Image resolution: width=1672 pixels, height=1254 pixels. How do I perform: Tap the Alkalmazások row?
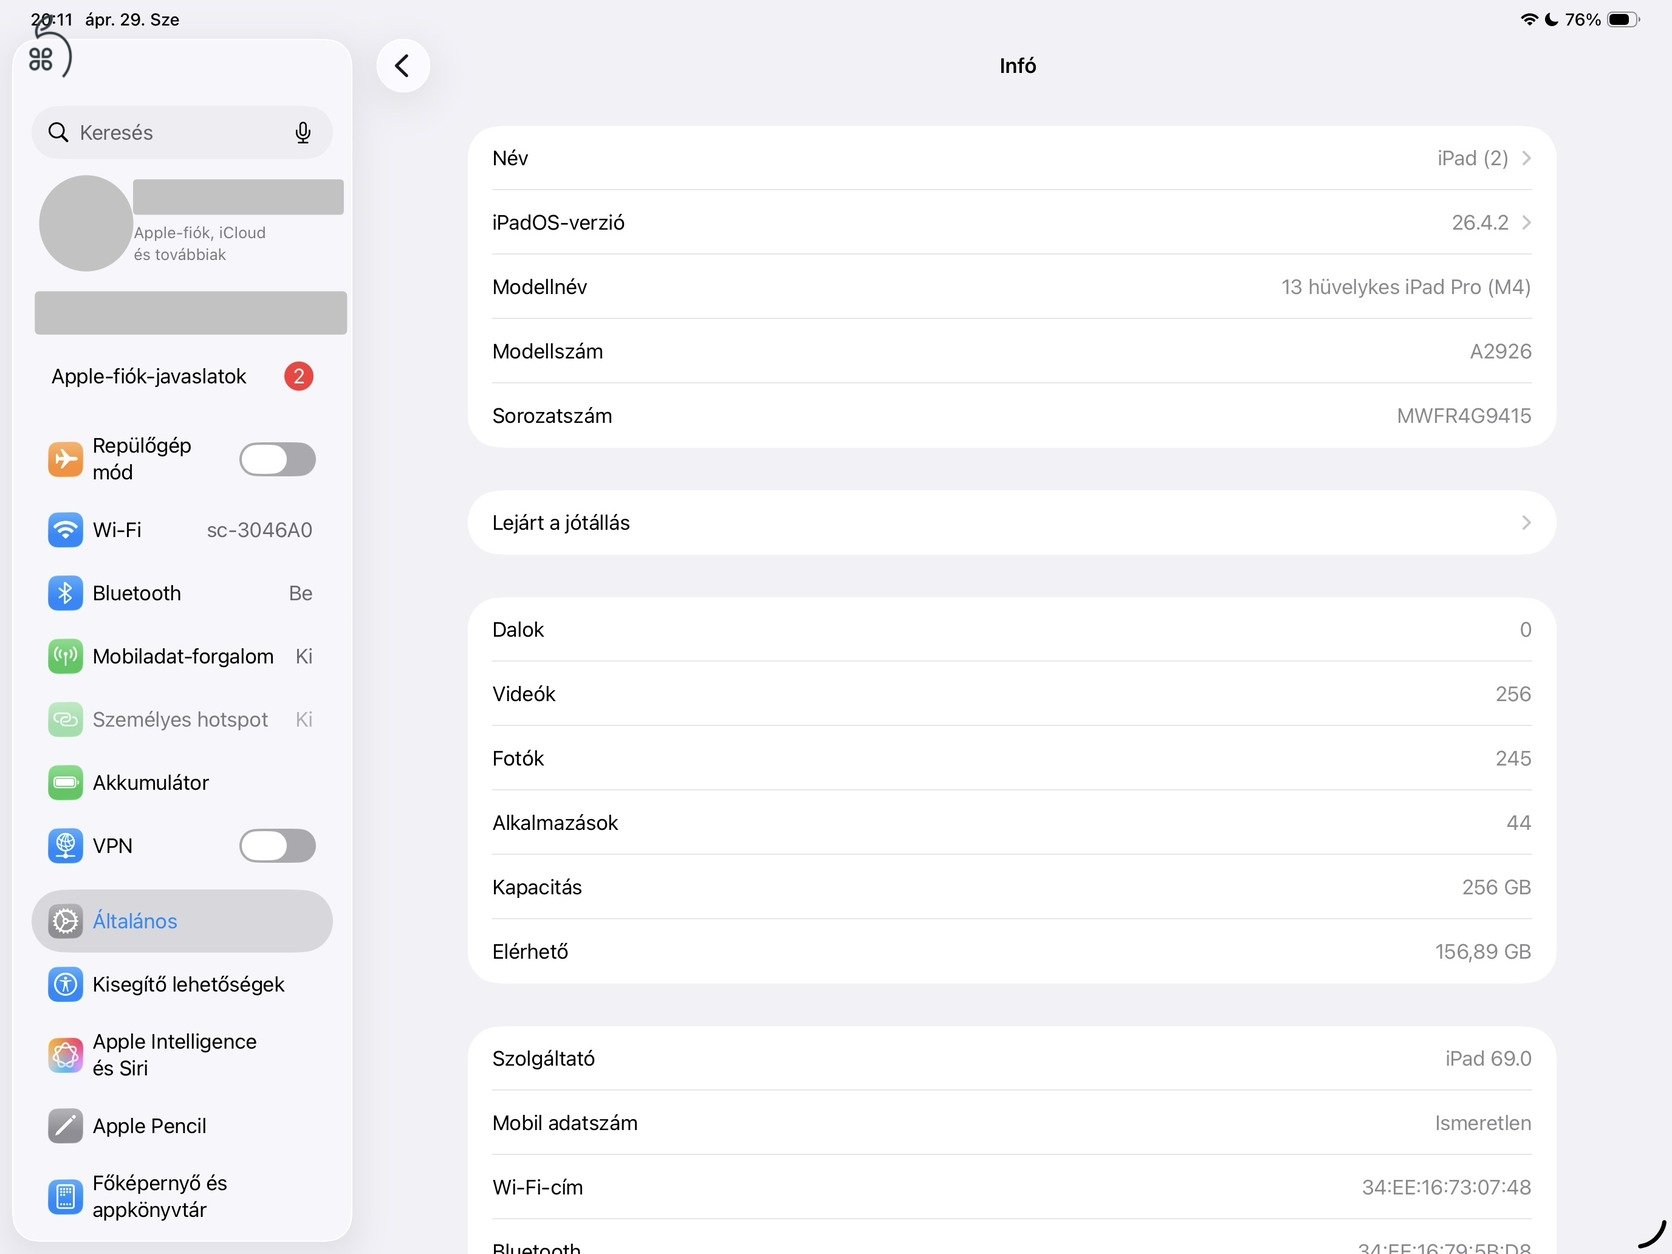[1012, 823]
